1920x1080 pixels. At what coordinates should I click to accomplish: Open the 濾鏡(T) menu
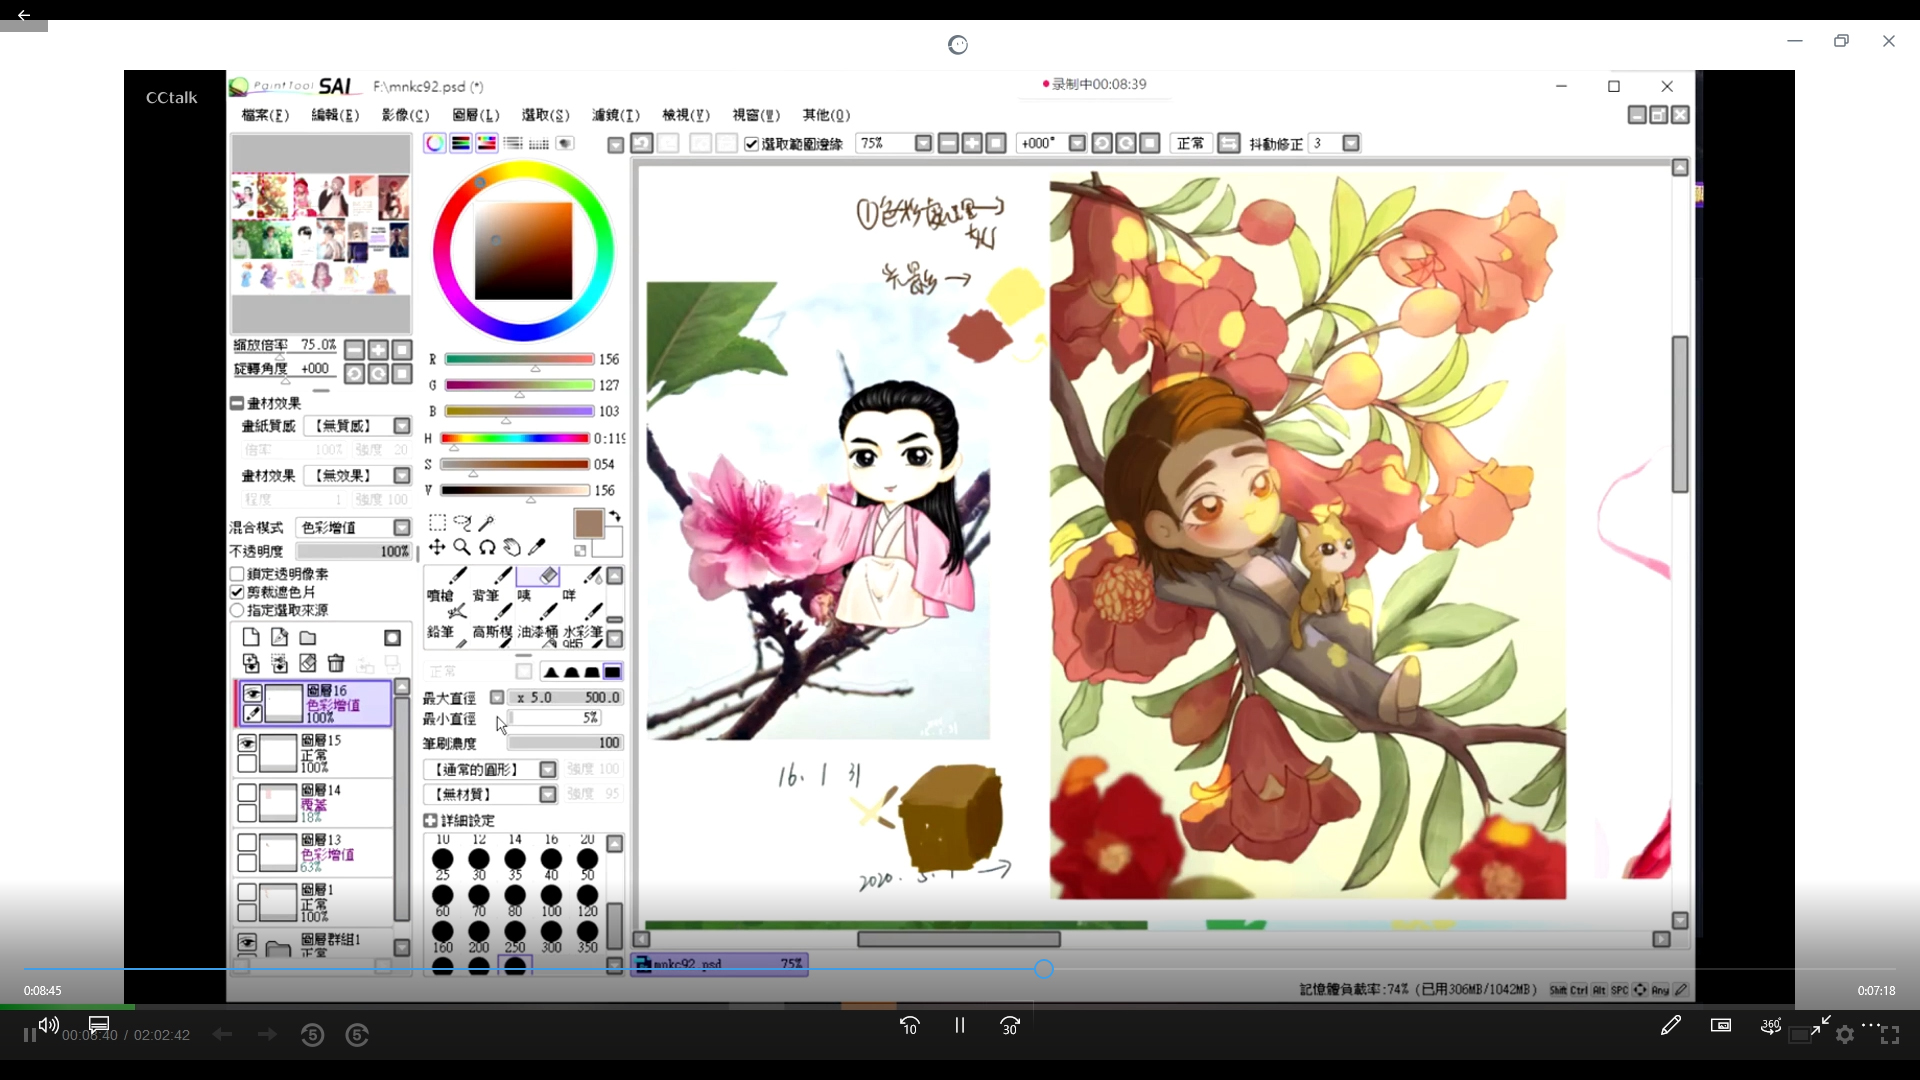(616, 115)
